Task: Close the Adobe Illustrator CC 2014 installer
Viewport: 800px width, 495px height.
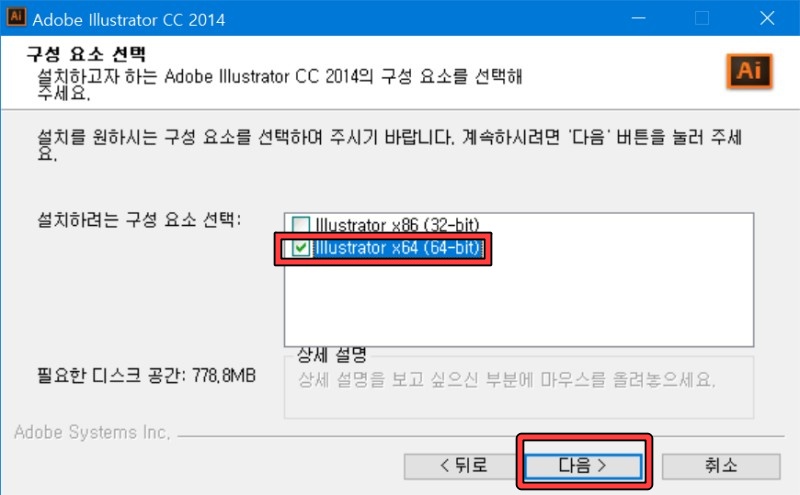Action: [767, 18]
